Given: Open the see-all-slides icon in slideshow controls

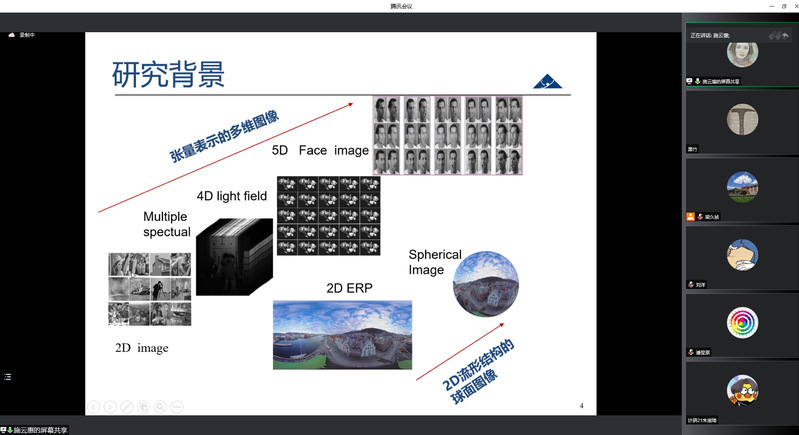Looking at the screenshot, I should pos(144,406).
